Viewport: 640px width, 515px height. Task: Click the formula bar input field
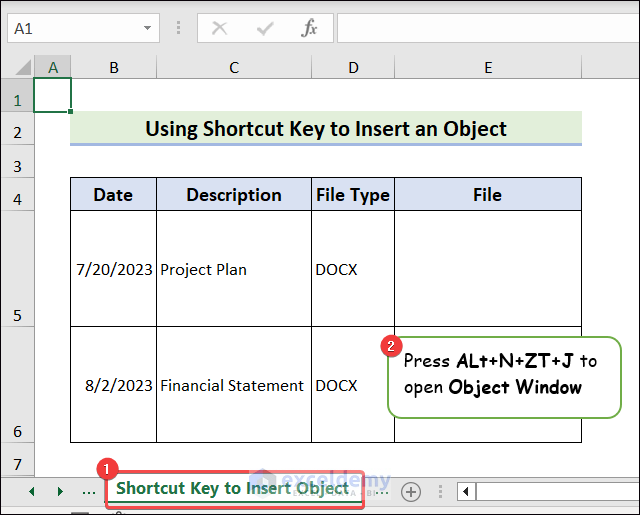point(488,29)
